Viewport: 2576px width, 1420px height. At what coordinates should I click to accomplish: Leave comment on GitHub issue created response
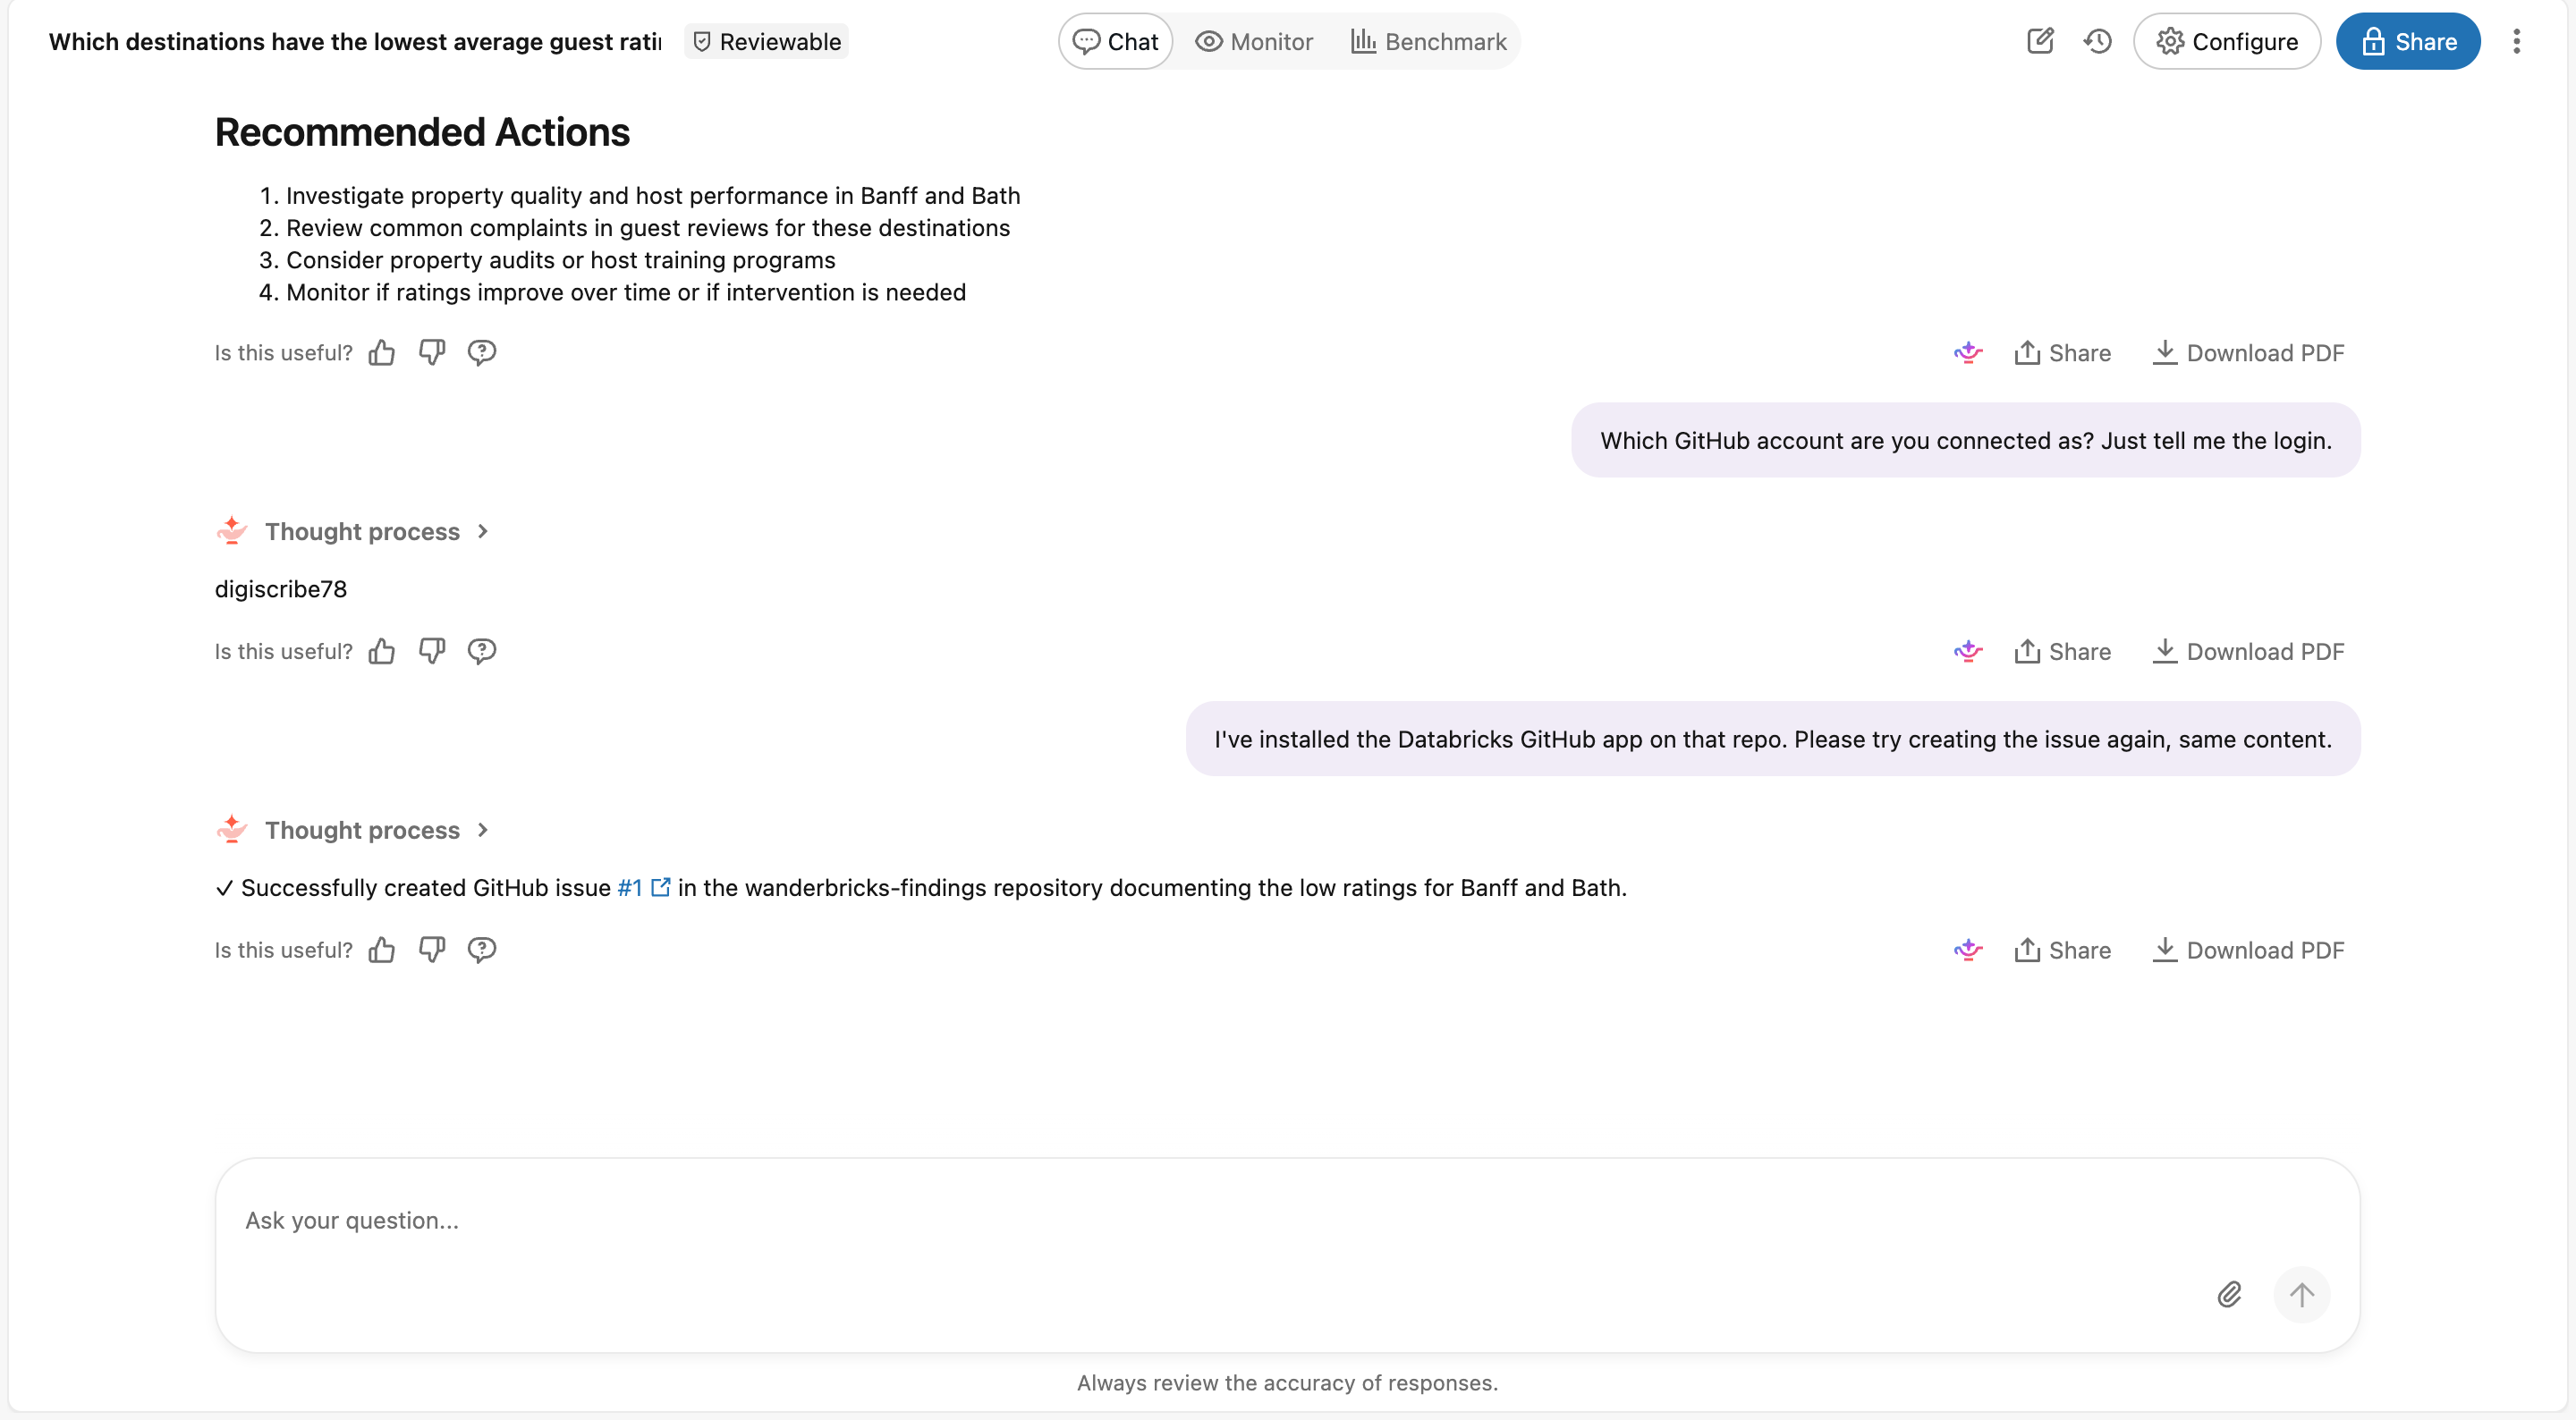482,950
